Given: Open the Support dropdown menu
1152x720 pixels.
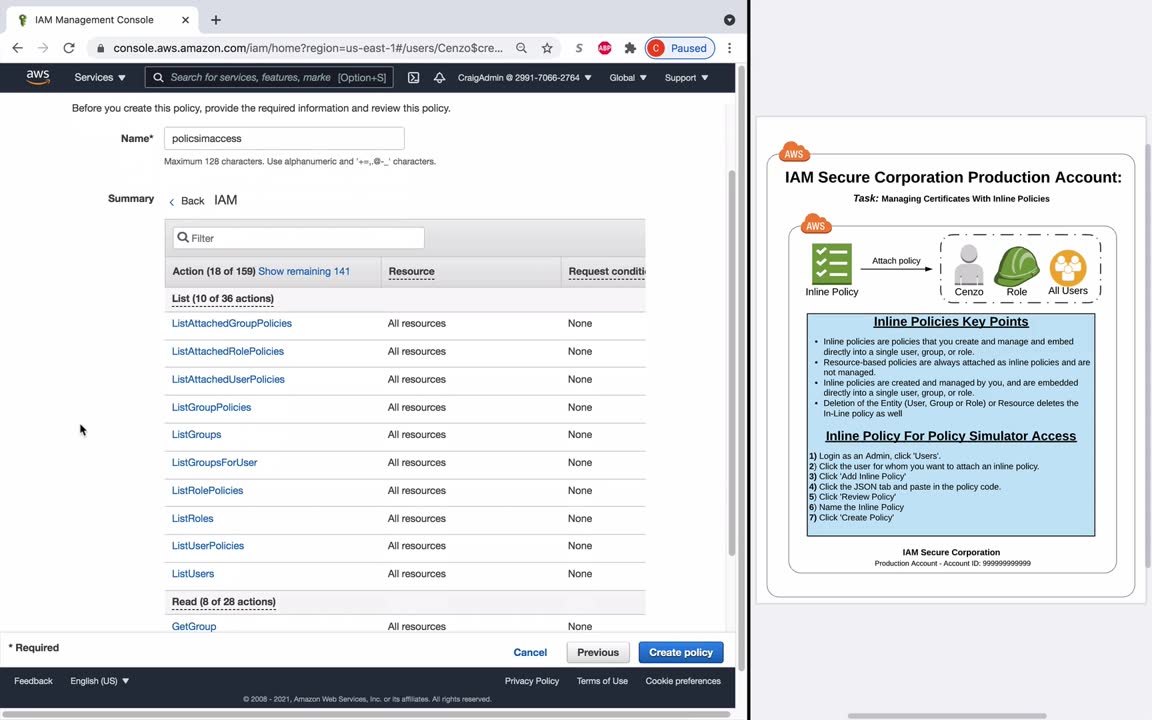Looking at the screenshot, I should coord(686,77).
